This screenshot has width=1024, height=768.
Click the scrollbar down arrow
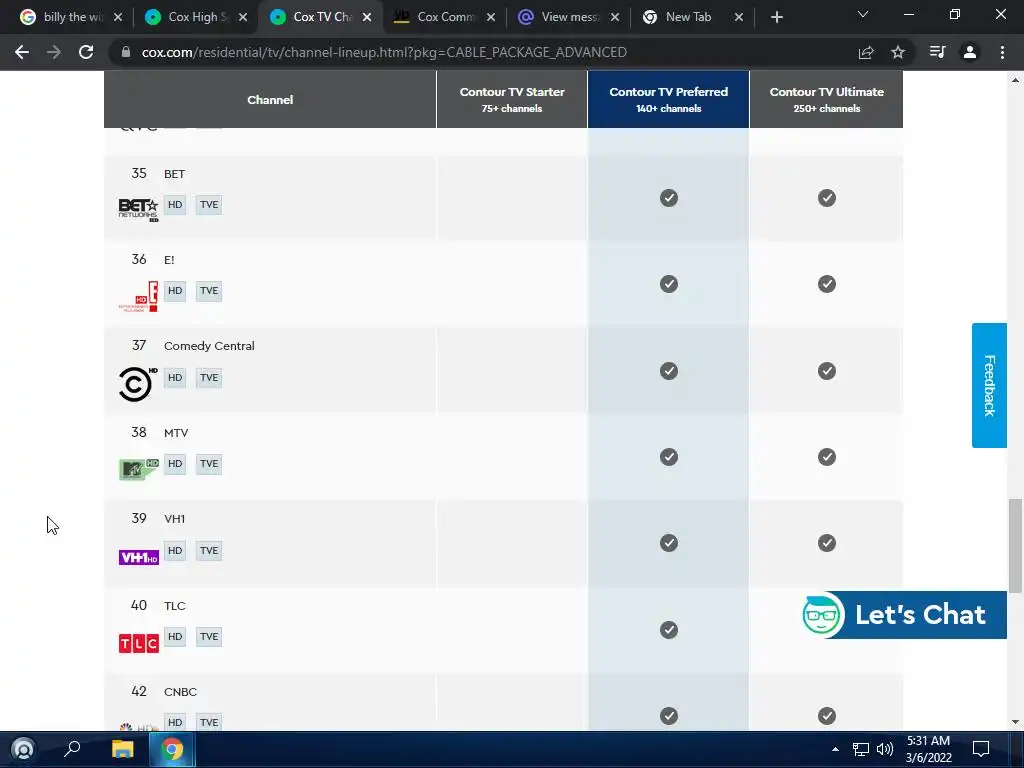1016,722
